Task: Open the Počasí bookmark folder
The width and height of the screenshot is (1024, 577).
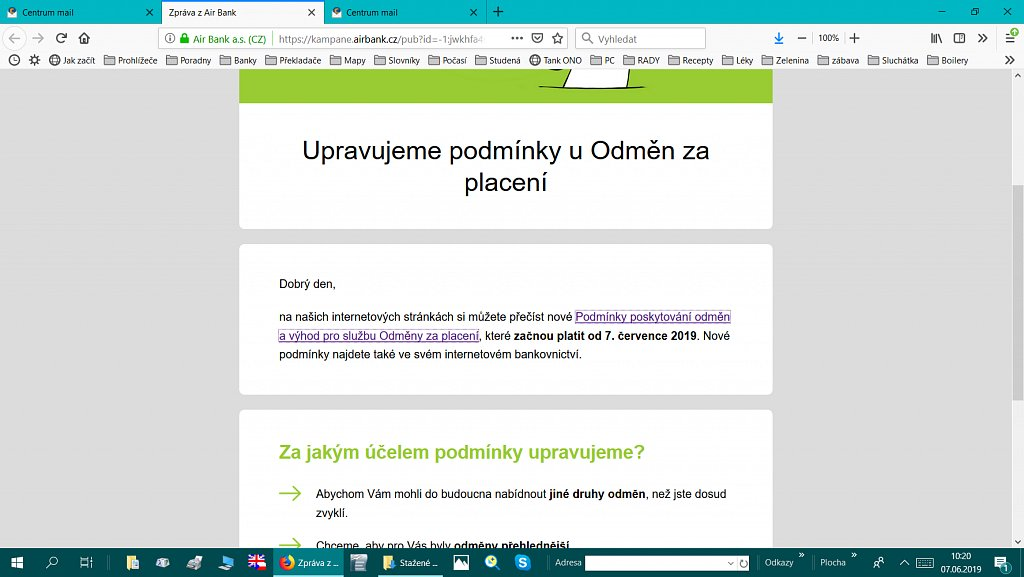Action: click(448, 60)
